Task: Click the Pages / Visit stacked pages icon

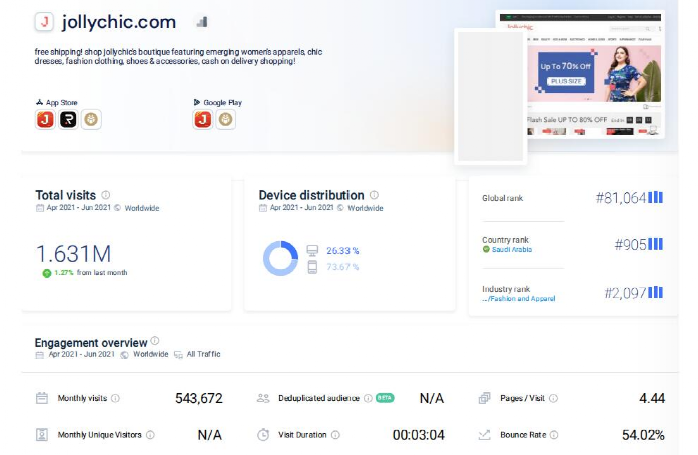Action: pos(484,398)
